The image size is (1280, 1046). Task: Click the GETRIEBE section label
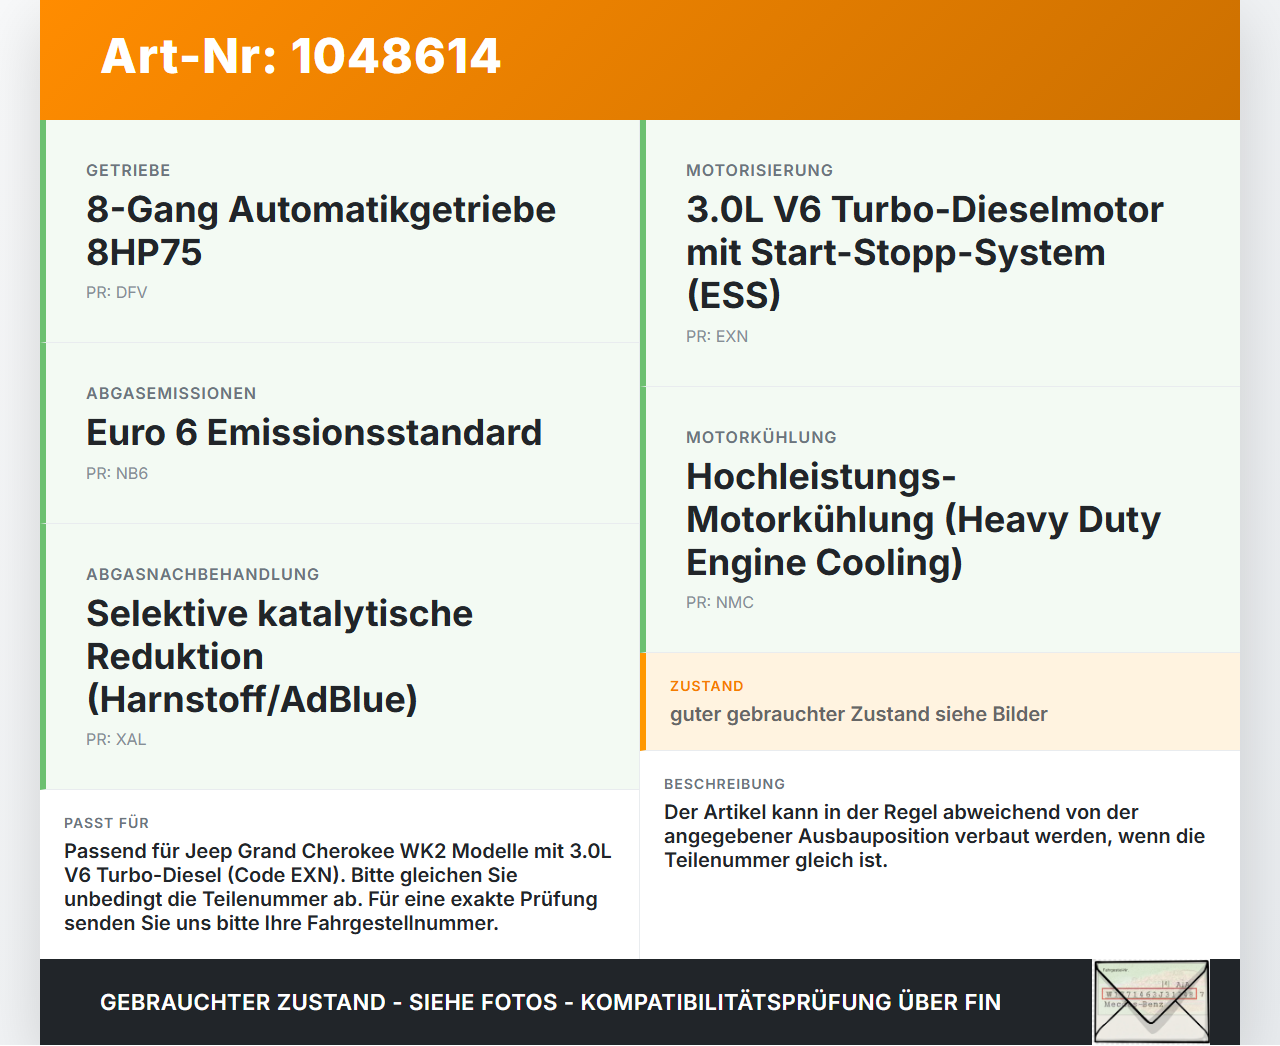(x=128, y=171)
